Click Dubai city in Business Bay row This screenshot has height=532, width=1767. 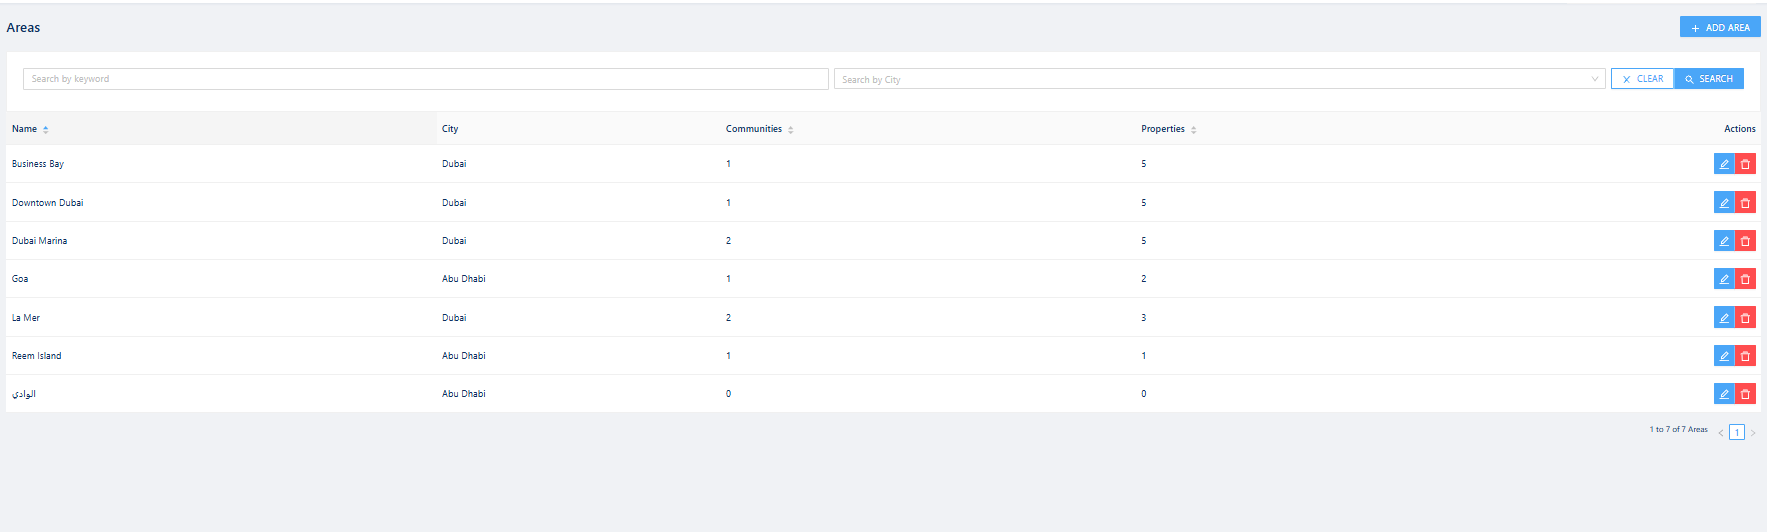click(x=454, y=164)
